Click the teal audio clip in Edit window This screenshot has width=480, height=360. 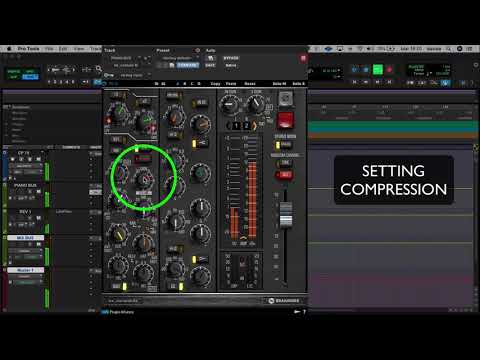click(x=393, y=127)
